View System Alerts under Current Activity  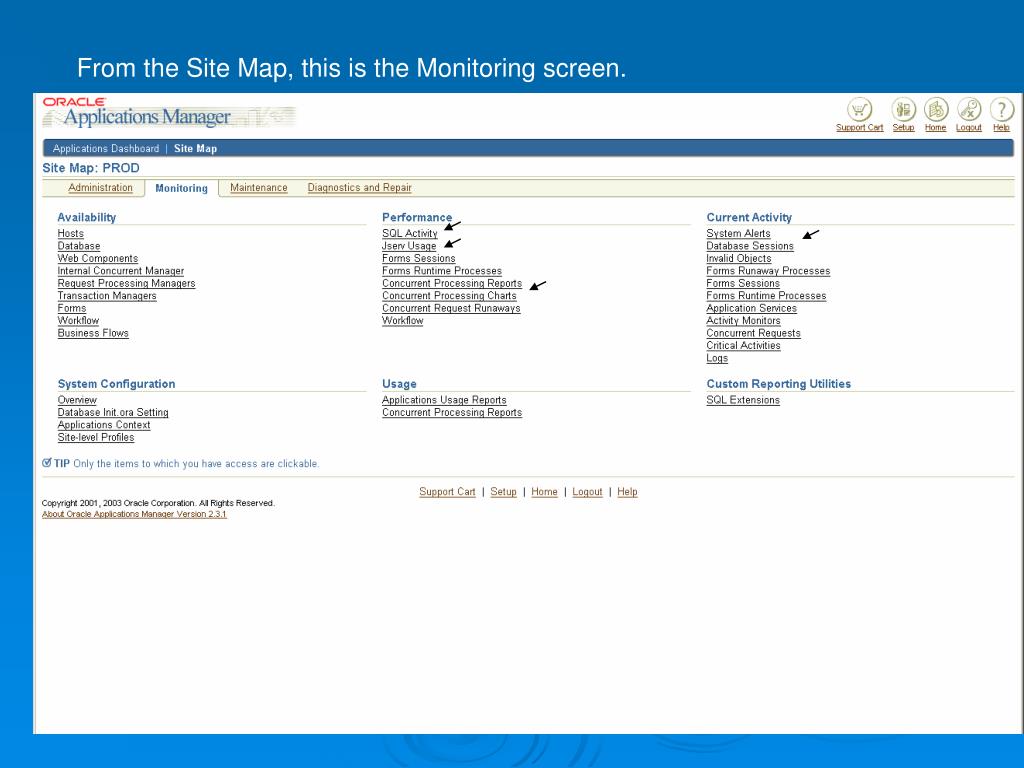click(738, 234)
